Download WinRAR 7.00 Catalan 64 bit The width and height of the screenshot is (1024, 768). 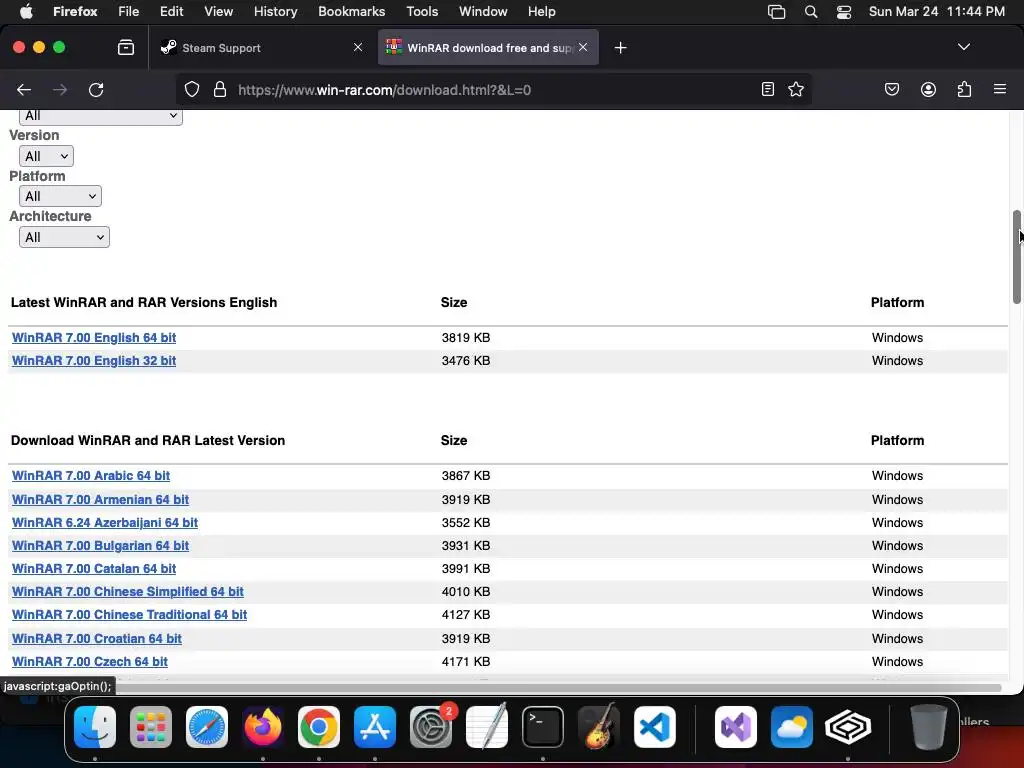[x=94, y=568]
